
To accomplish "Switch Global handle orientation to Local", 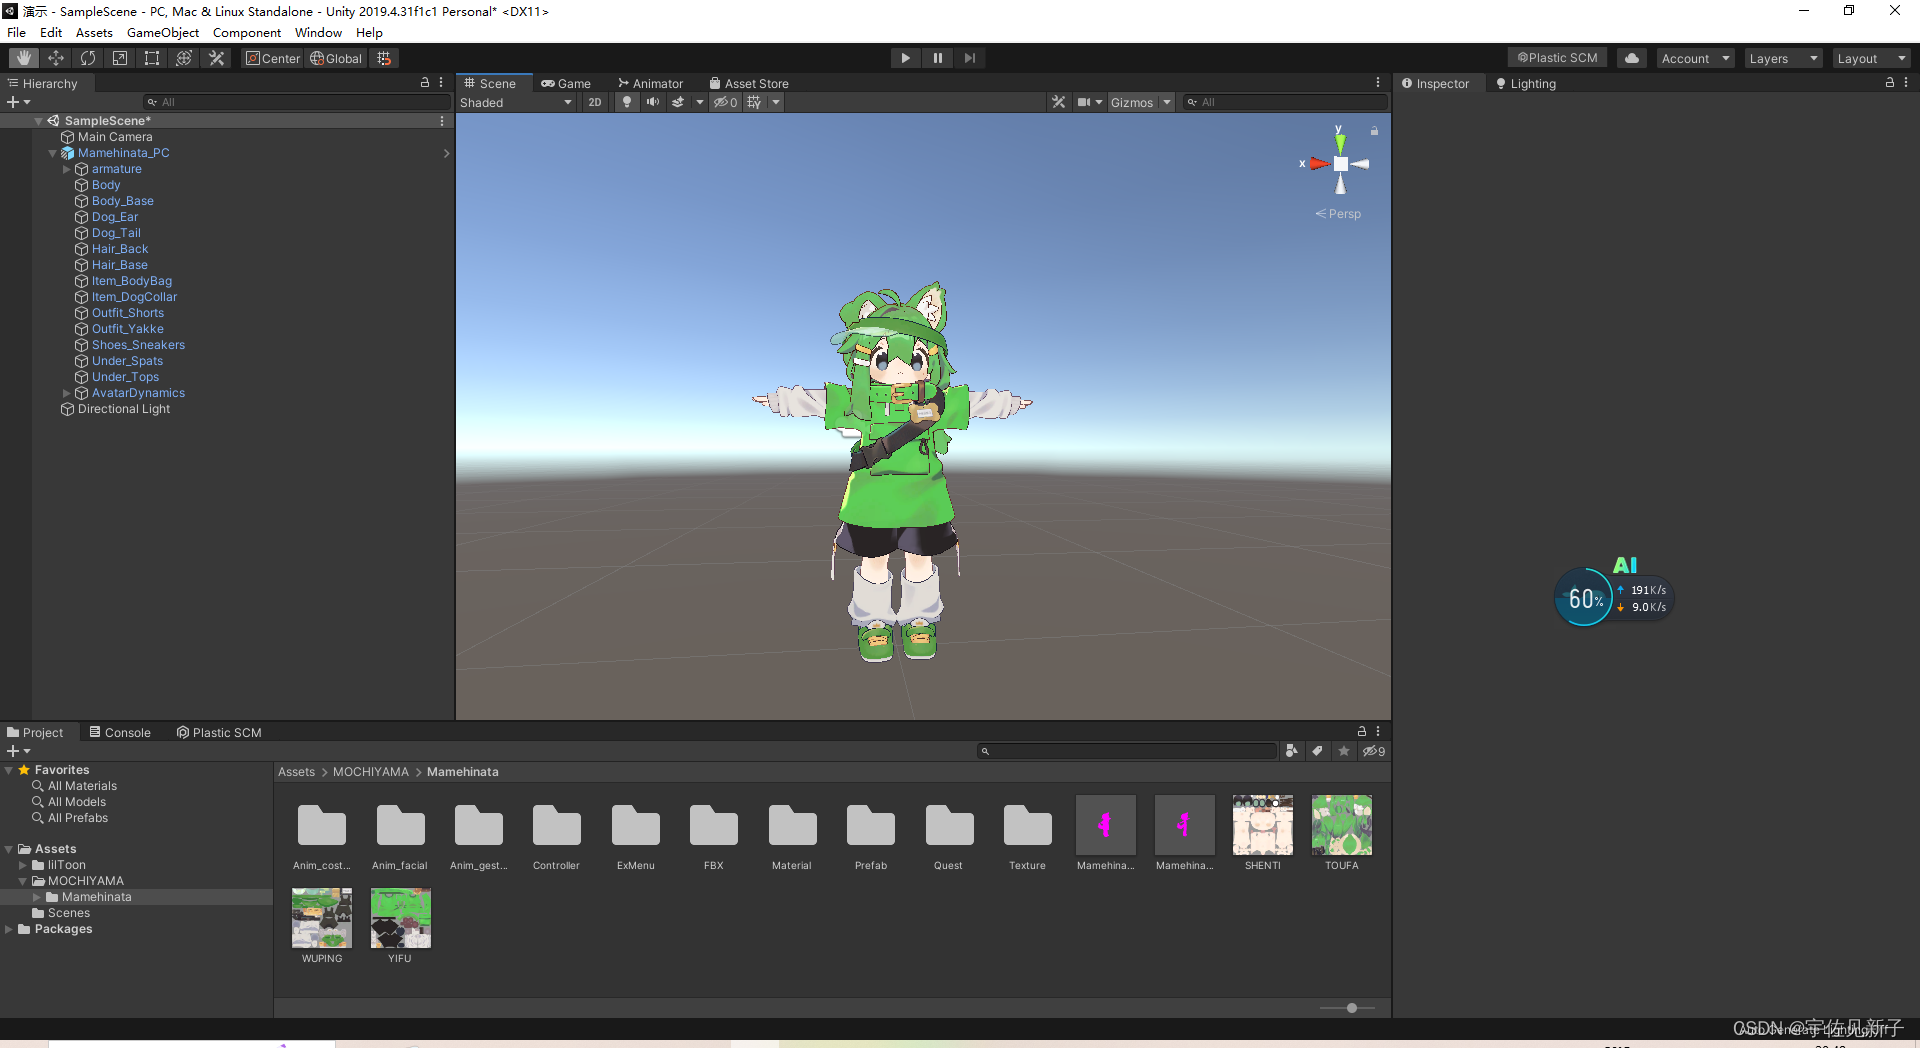I will pos(336,57).
